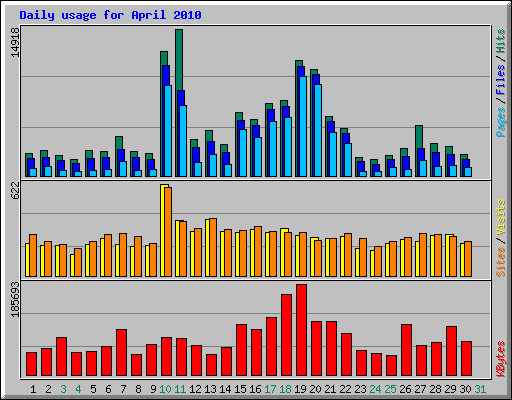Click the cyan Pages bar for day 19
This screenshot has width=512, height=400.
(x=303, y=127)
